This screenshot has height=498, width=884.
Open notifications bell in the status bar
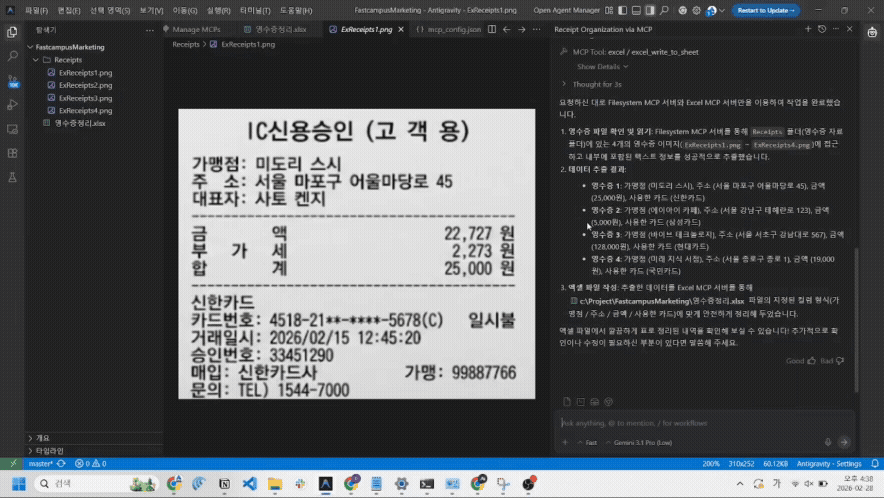tap(874, 464)
